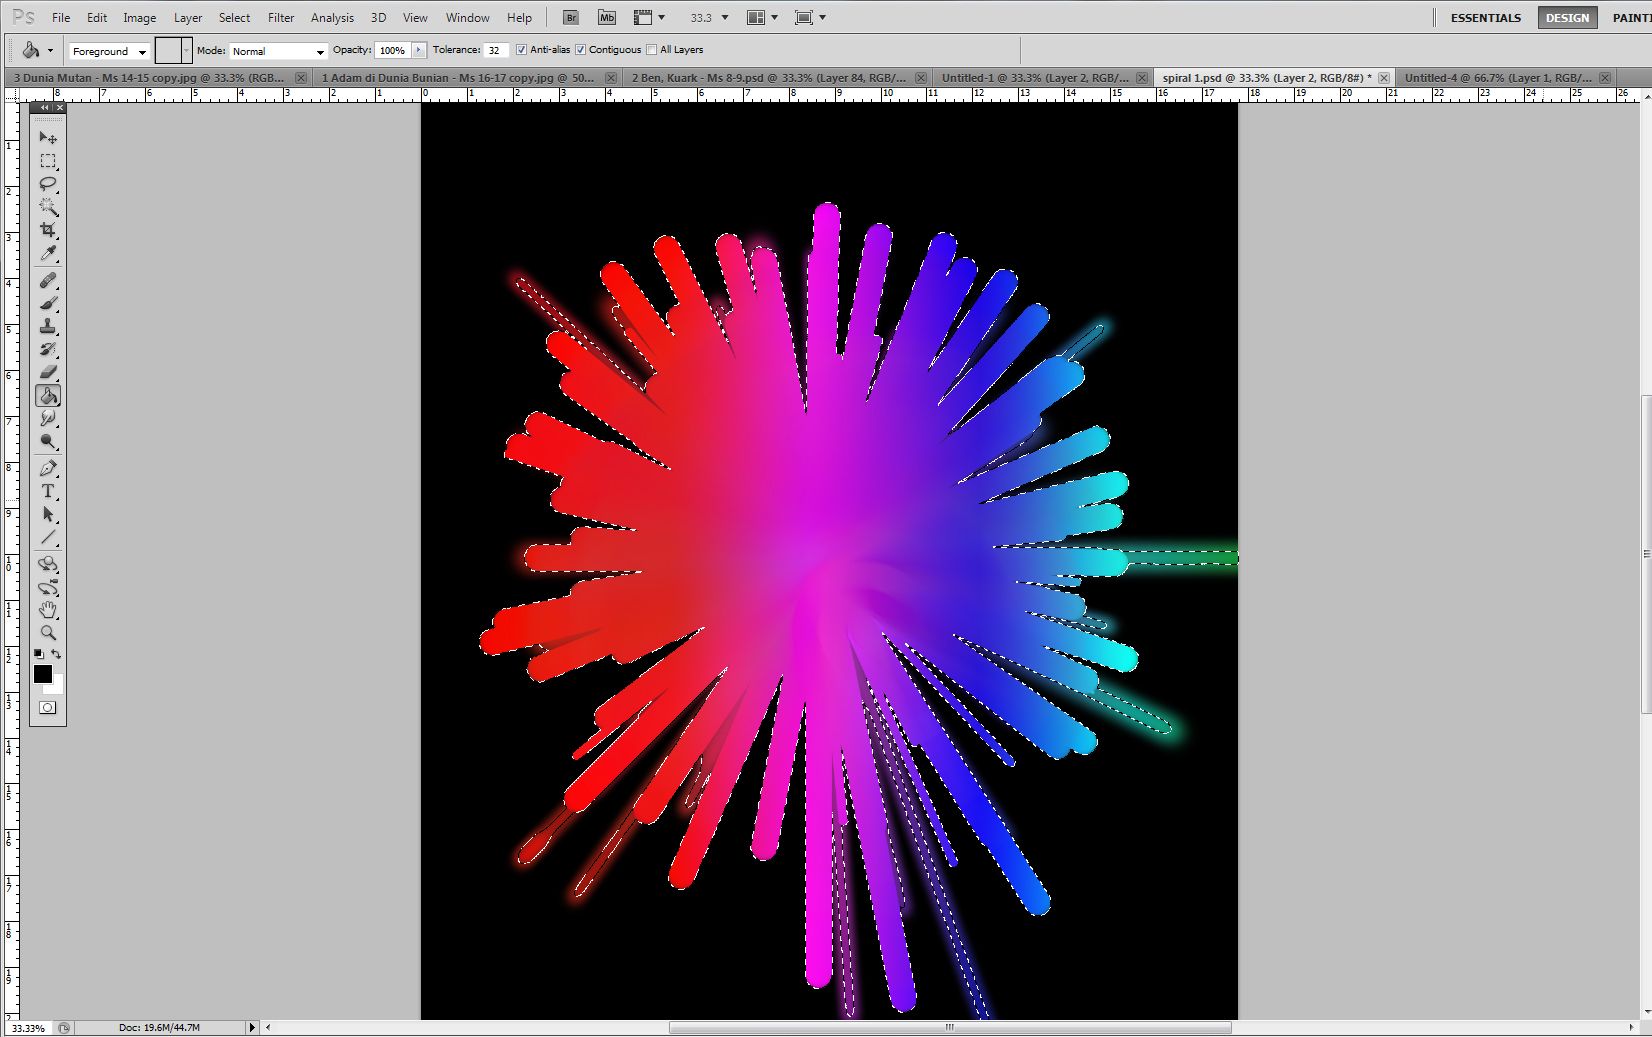The image size is (1652, 1037).
Task: Select the Brush tool
Action: click(x=47, y=304)
